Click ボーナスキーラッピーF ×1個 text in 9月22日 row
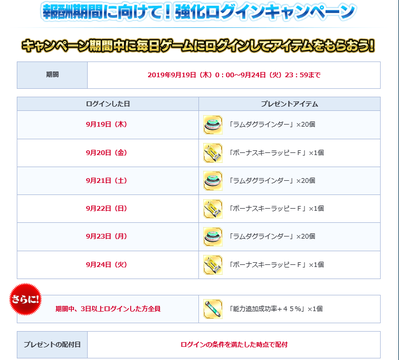Image resolution: width=399 pixels, height=360 pixels. 276,208
